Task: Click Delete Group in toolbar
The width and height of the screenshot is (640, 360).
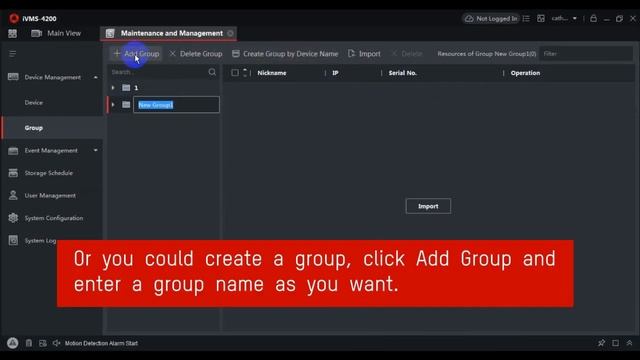Action: click(196, 53)
